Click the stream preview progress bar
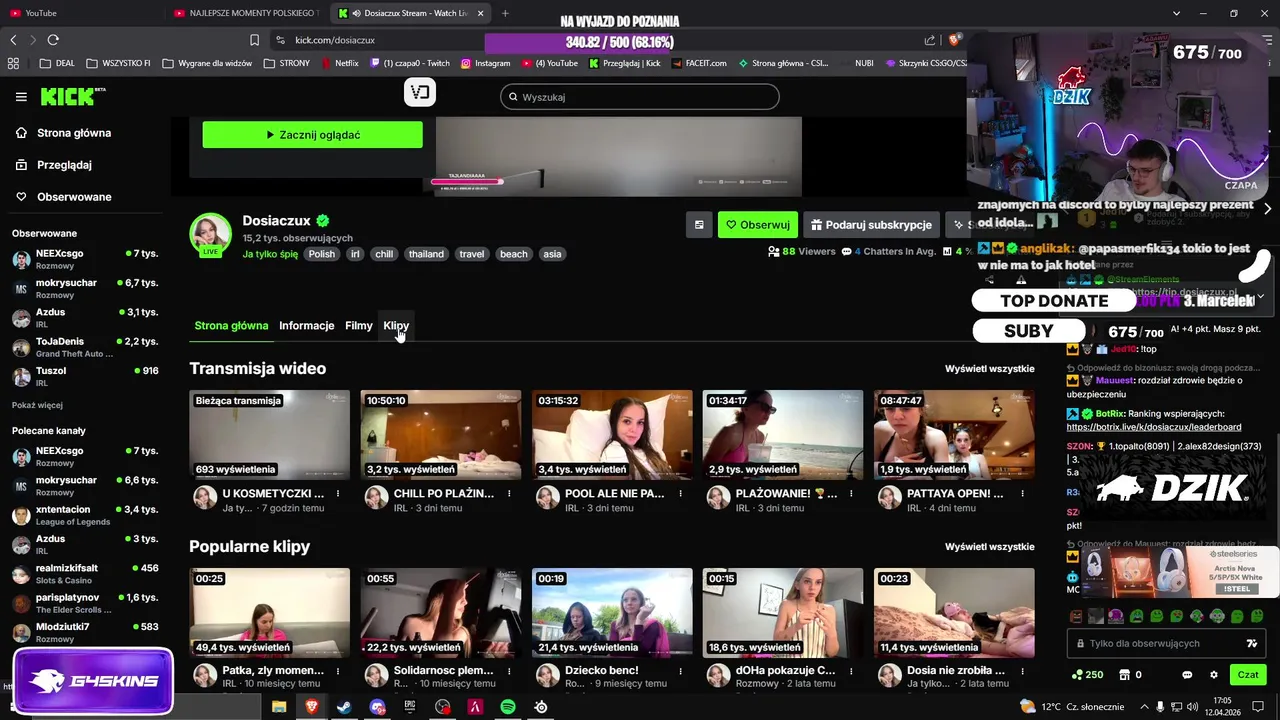Image resolution: width=1280 pixels, height=720 pixels. click(x=467, y=182)
